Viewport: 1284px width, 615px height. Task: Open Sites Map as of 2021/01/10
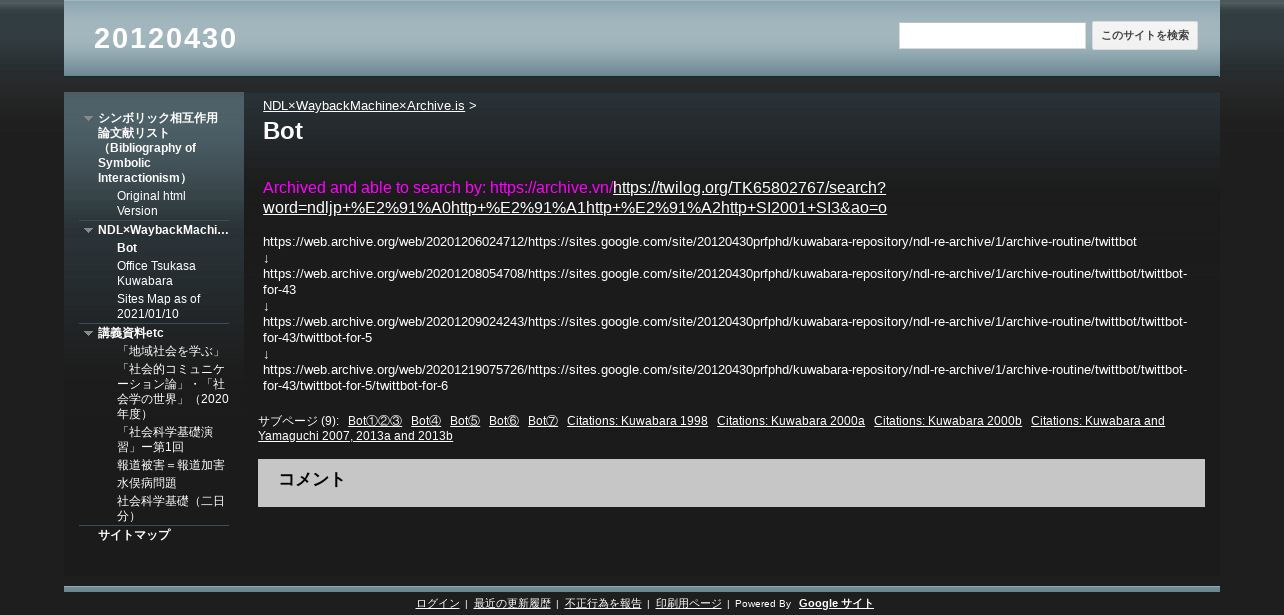pos(158,307)
